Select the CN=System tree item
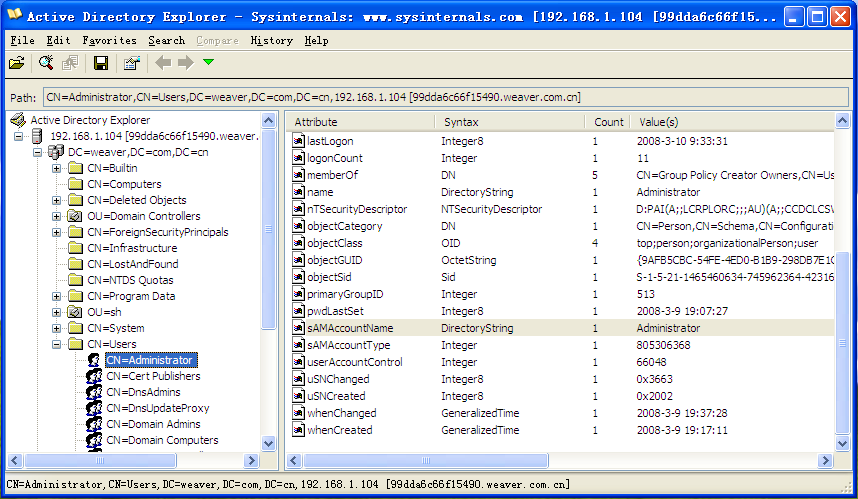Viewport: 858px width, 499px height. click(x=115, y=328)
